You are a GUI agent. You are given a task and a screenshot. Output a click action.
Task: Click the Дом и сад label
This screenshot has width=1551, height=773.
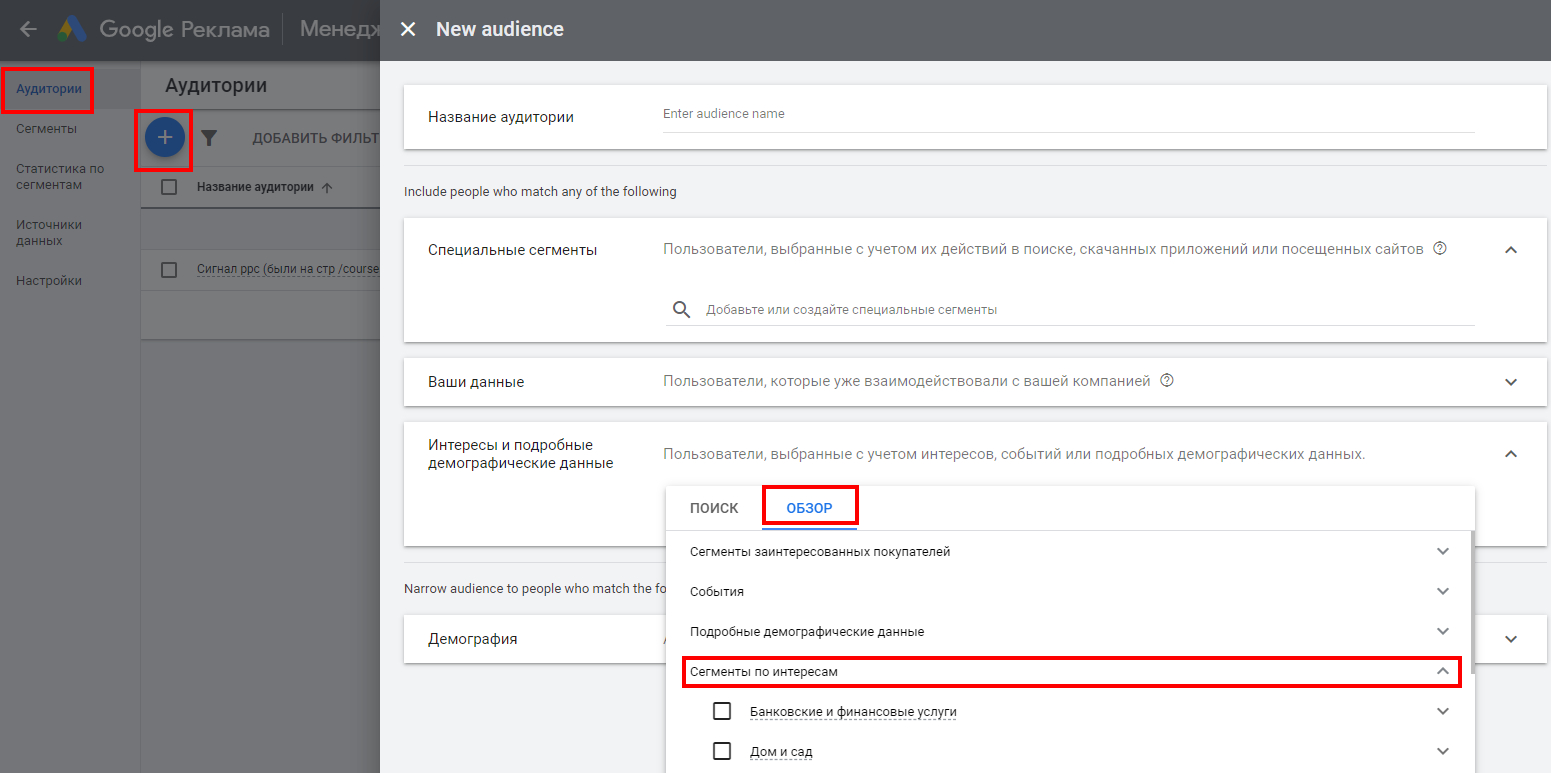point(781,751)
